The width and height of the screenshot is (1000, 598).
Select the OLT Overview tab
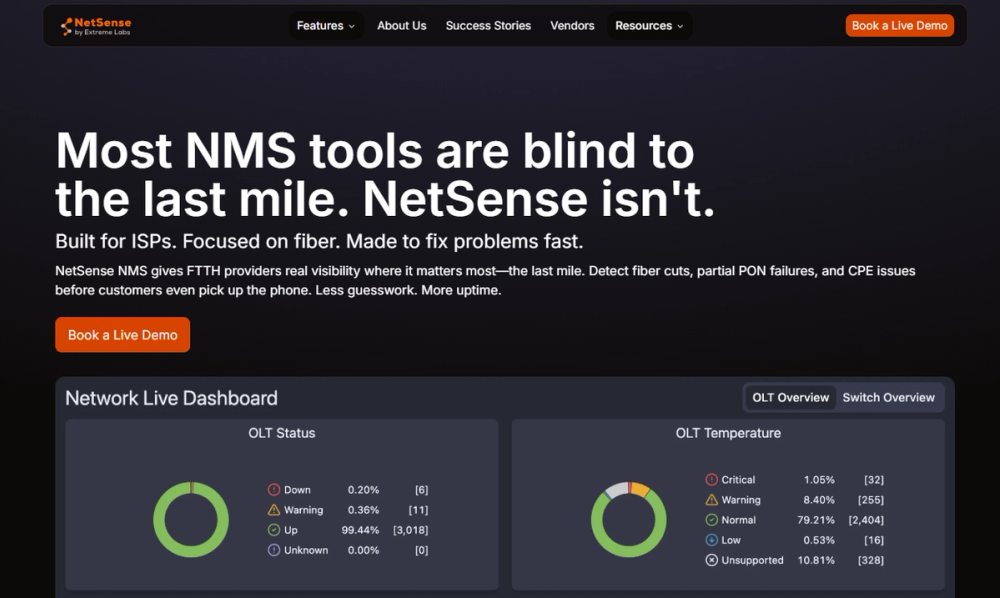tap(790, 397)
